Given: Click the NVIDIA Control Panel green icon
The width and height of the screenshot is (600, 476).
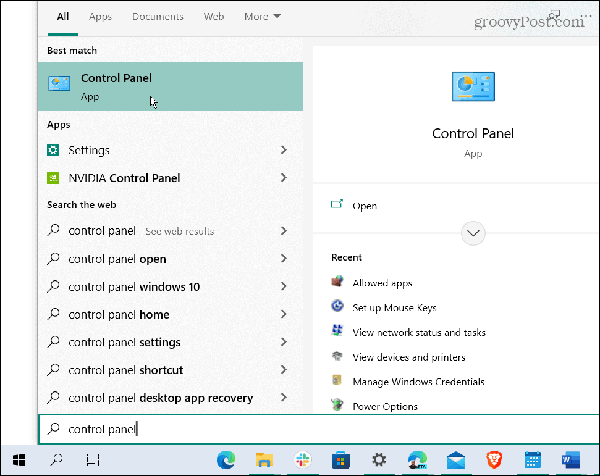Looking at the screenshot, I should tap(53, 178).
